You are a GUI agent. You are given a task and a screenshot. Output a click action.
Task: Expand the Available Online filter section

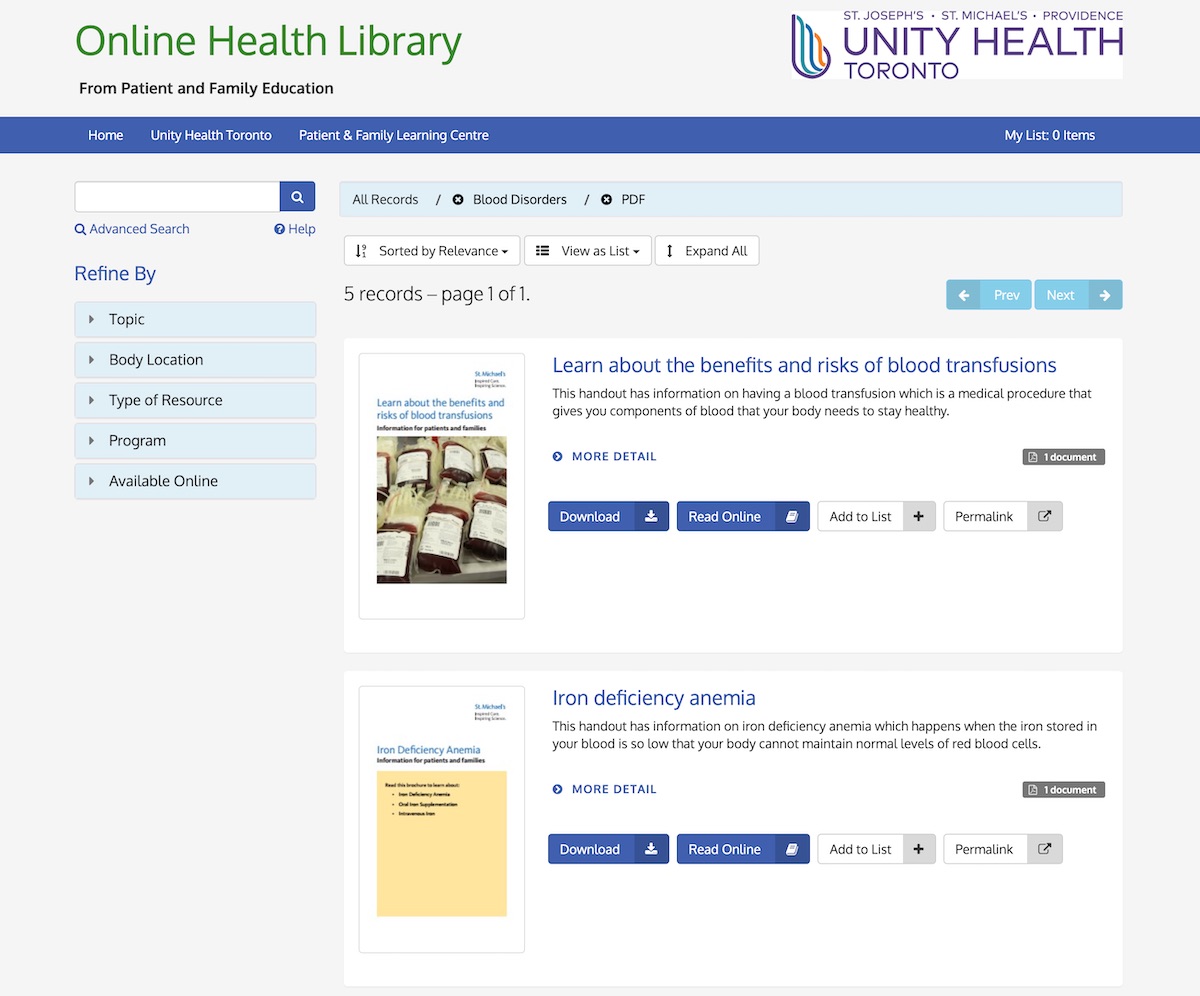point(194,481)
